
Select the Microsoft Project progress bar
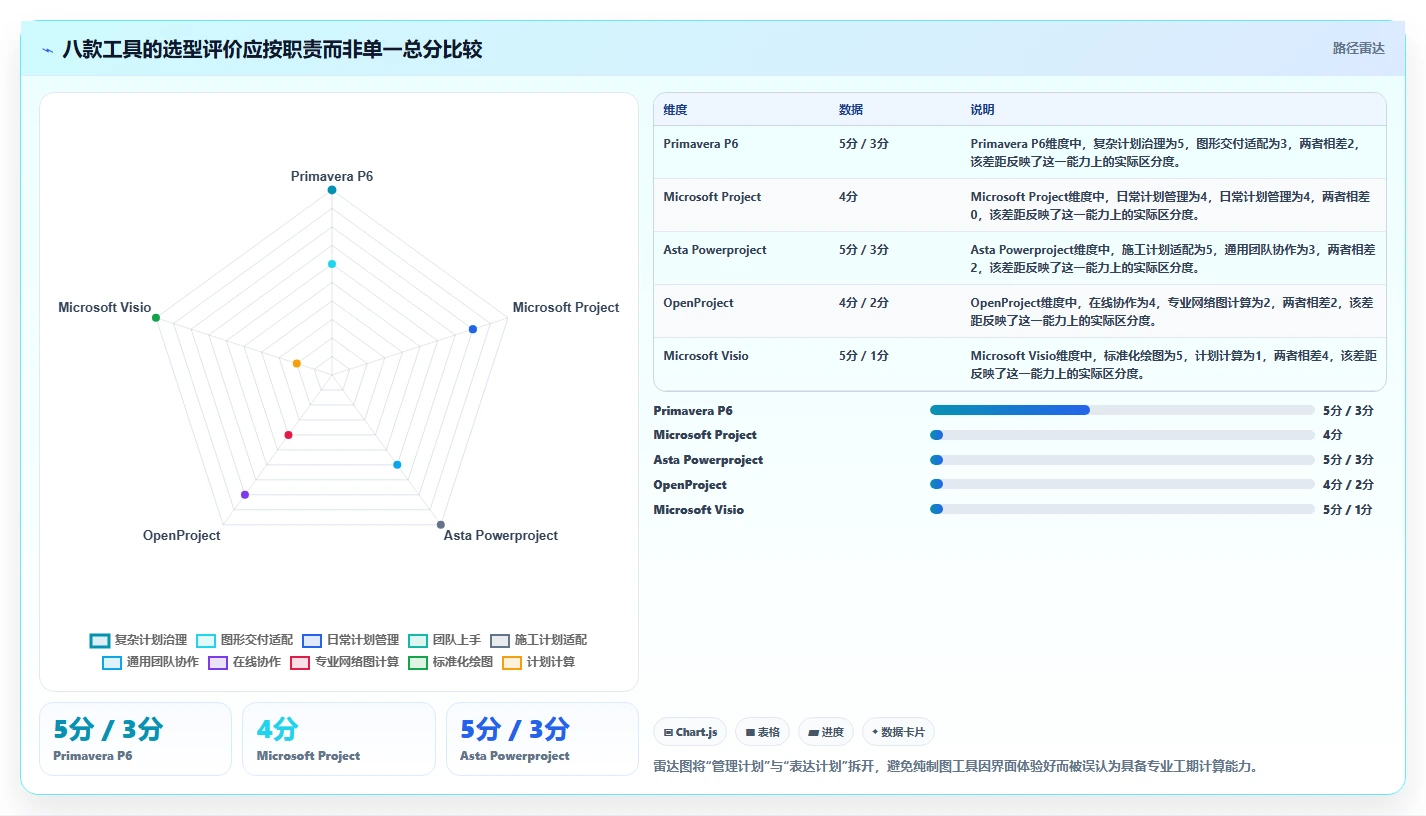click(1122, 435)
